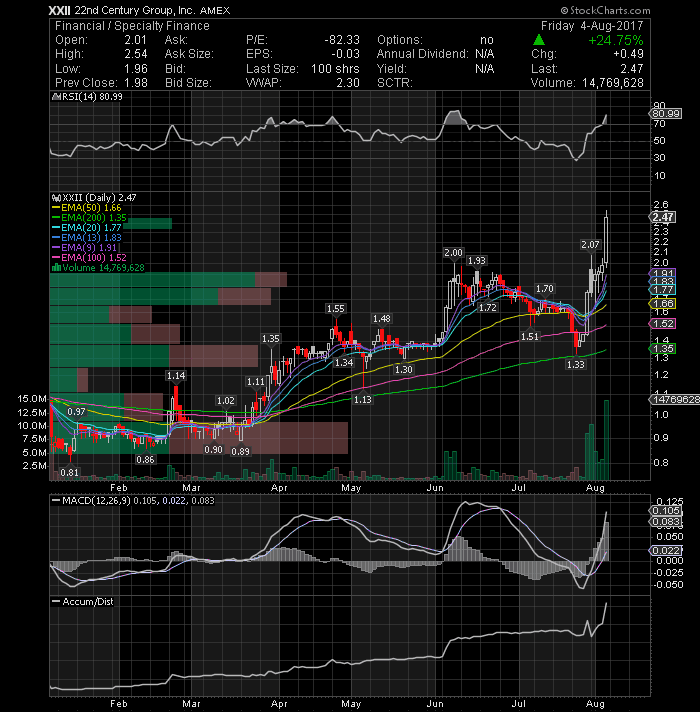Select the pink EMA(100) legend line
Screen dimensions: 700x712
(56, 257)
